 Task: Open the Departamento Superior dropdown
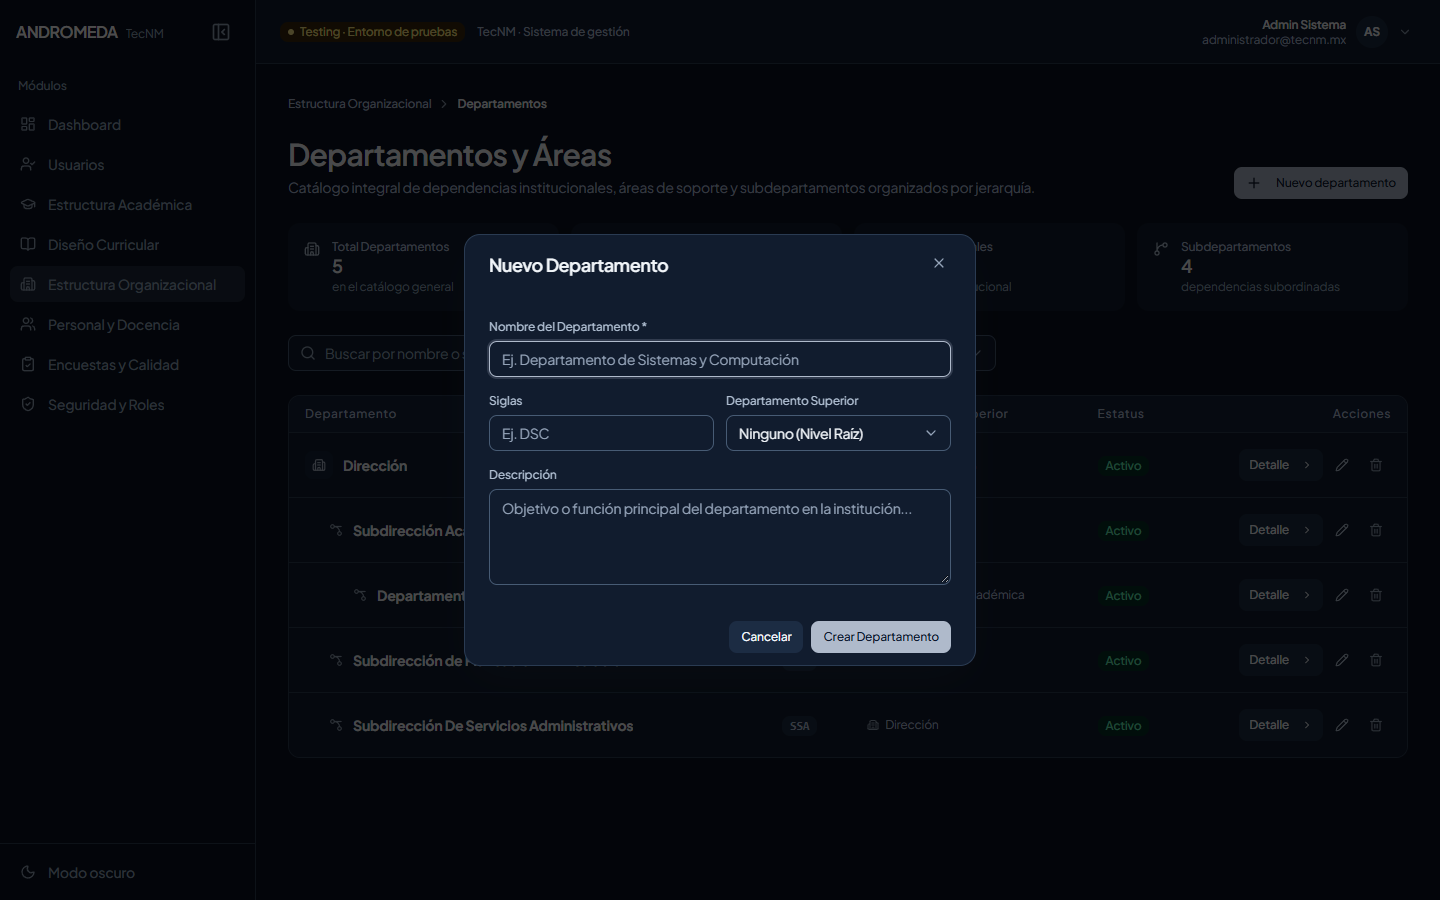pos(838,433)
